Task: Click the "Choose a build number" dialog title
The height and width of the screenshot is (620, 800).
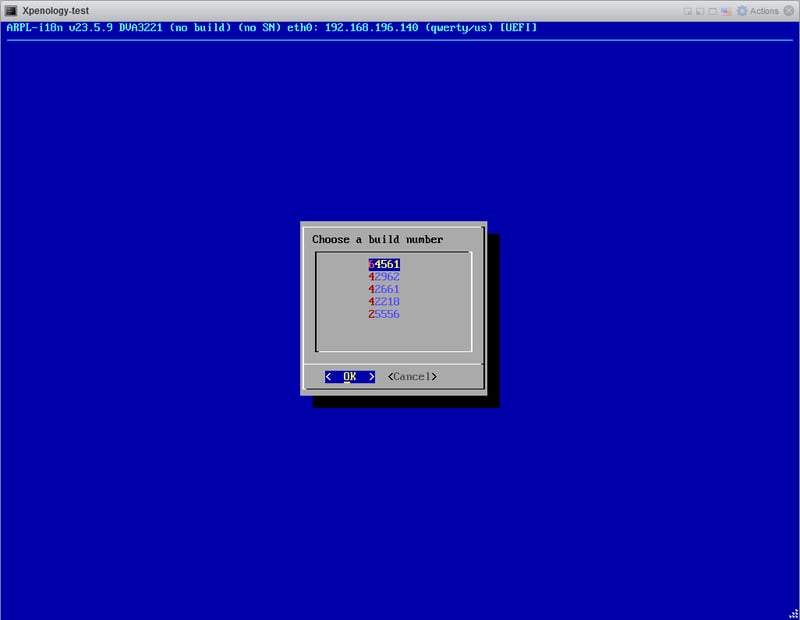Action: (x=377, y=239)
